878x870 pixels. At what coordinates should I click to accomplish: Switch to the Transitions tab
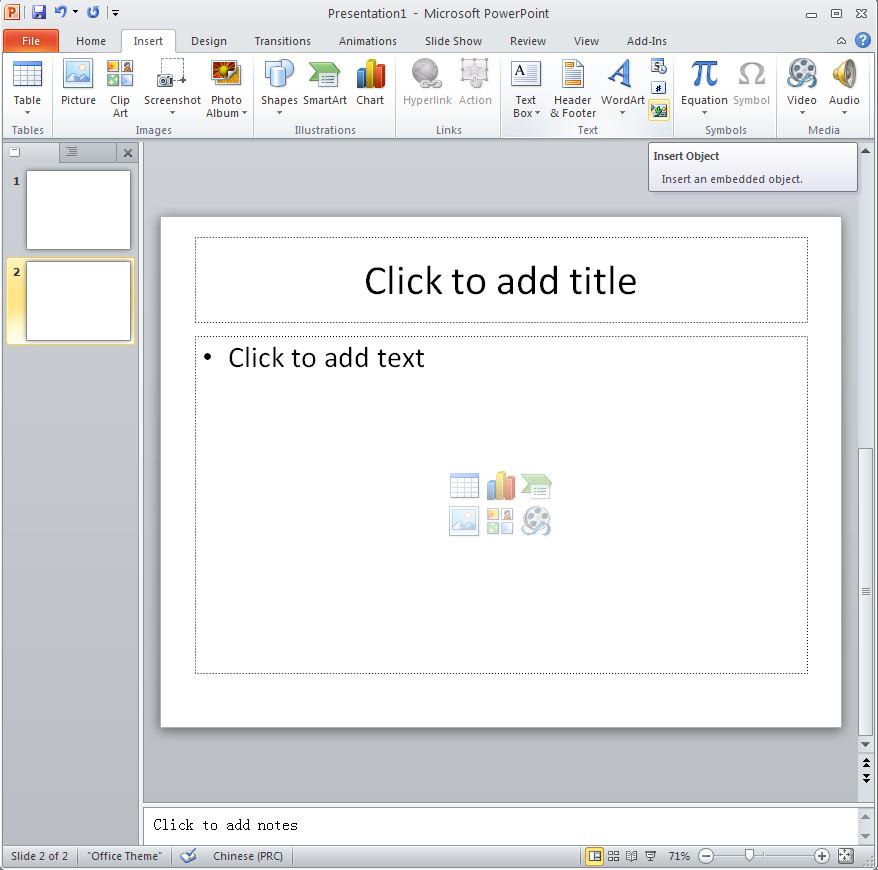(x=282, y=41)
